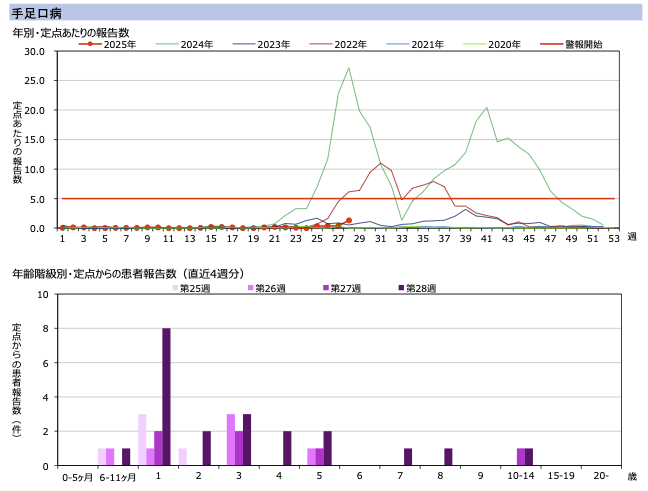Select the 2020年 legend entry
Screen dimensions: 648x491
492,44
